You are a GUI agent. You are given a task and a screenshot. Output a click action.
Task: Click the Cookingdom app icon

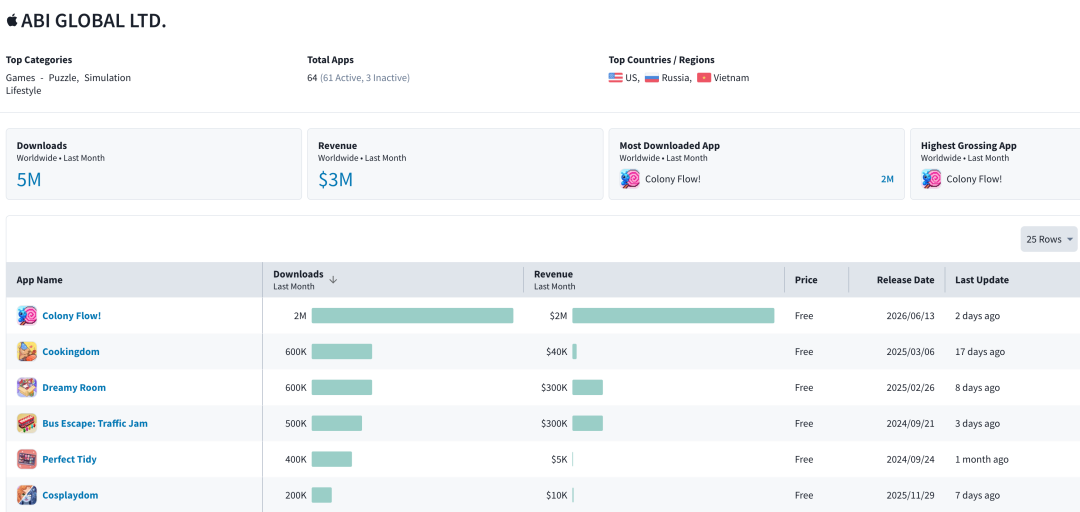[27, 351]
